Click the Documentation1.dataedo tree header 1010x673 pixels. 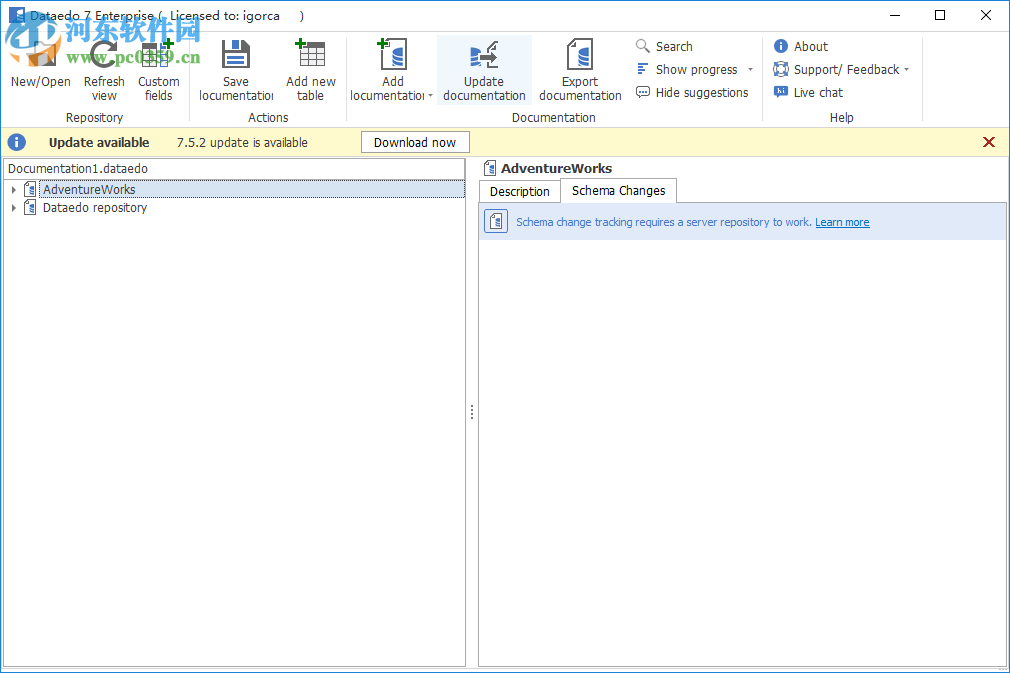click(x=234, y=169)
